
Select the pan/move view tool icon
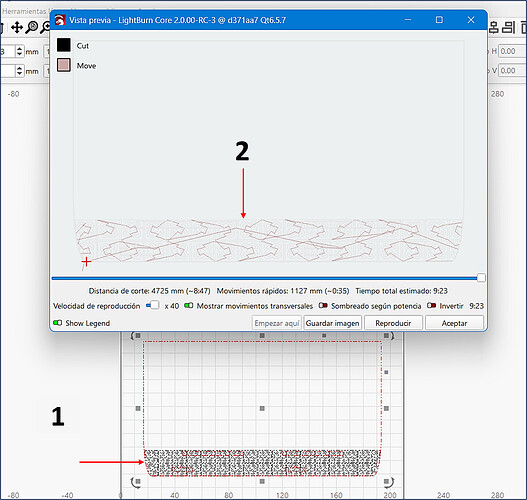tap(16, 28)
